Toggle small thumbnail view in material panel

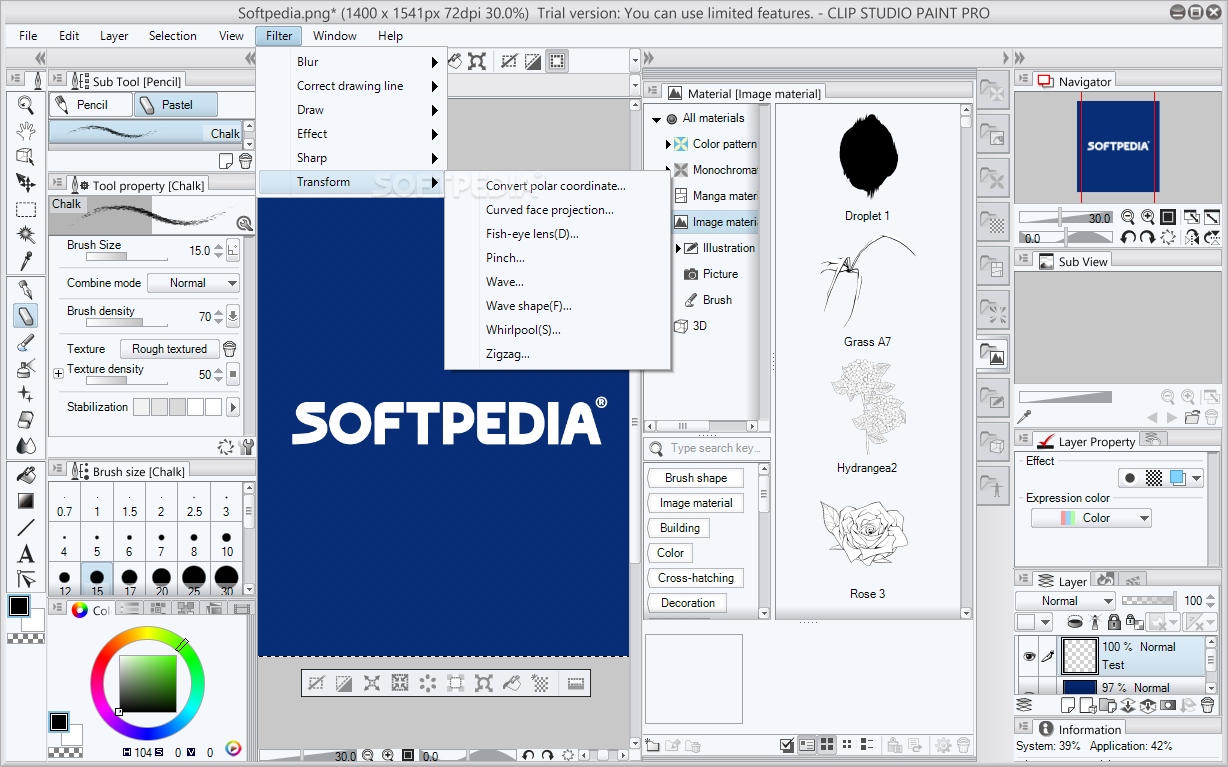coord(847,745)
